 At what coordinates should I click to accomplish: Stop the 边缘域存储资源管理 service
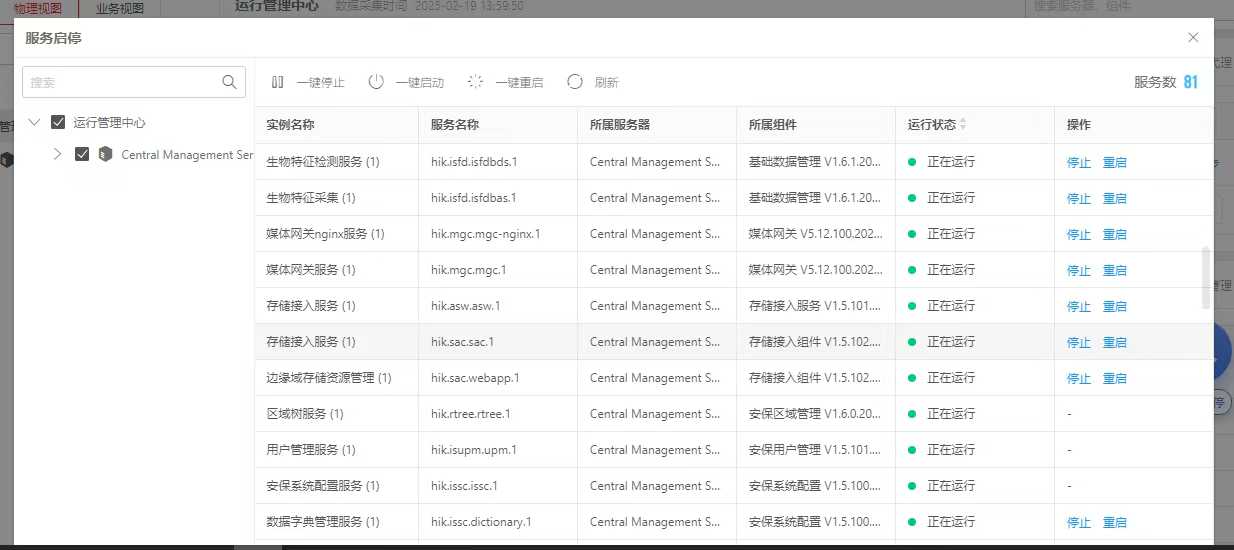tap(1079, 378)
